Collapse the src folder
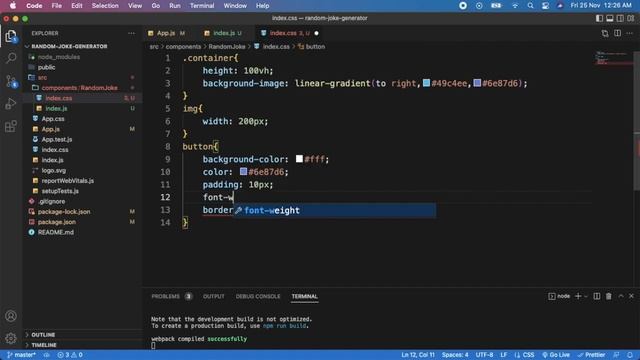Viewport: 640px width, 360px height. click(x=42, y=78)
